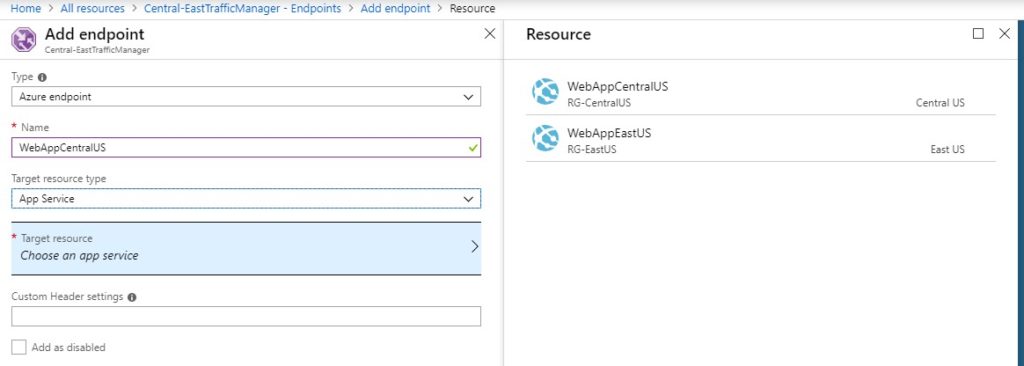1024x366 pixels.
Task: Go to Home in the breadcrumb
Action: tap(25, 8)
